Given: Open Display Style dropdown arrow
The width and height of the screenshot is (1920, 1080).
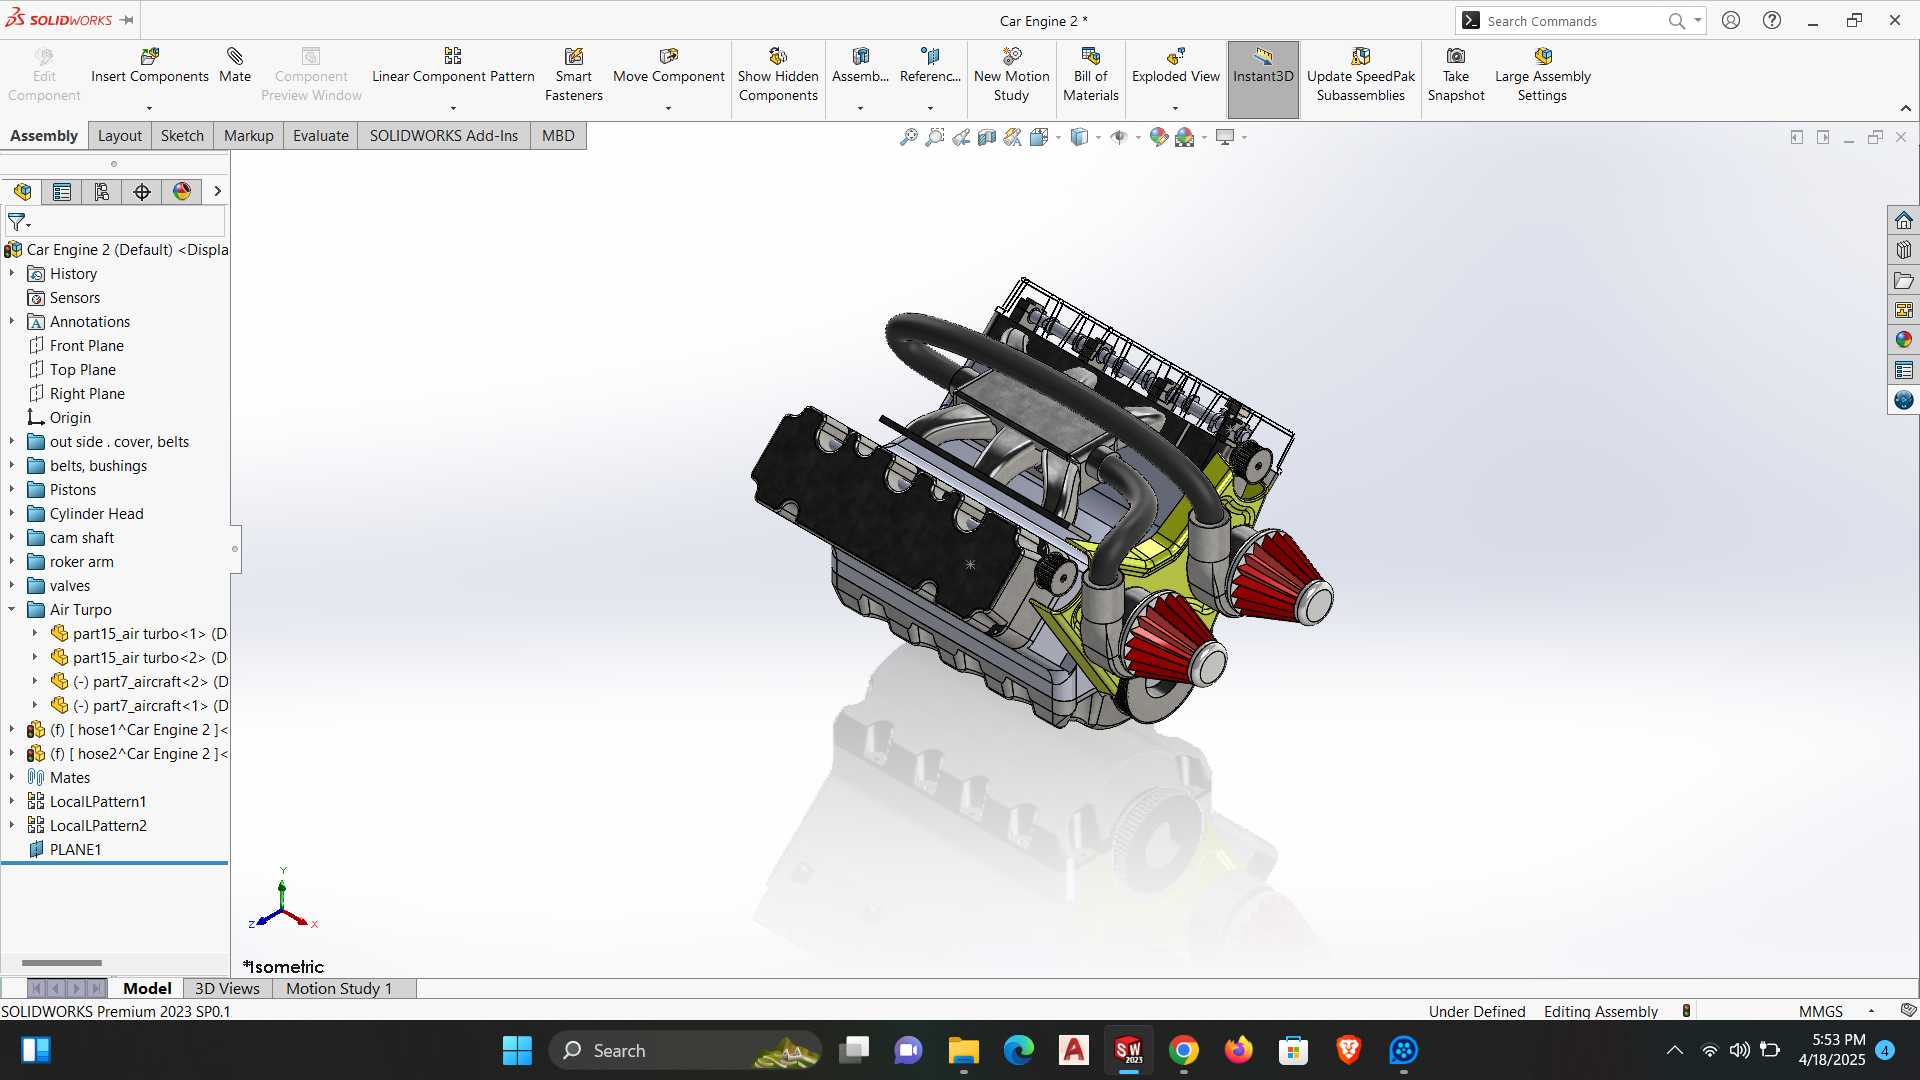Looking at the screenshot, I should pyautogui.click(x=1098, y=138).
